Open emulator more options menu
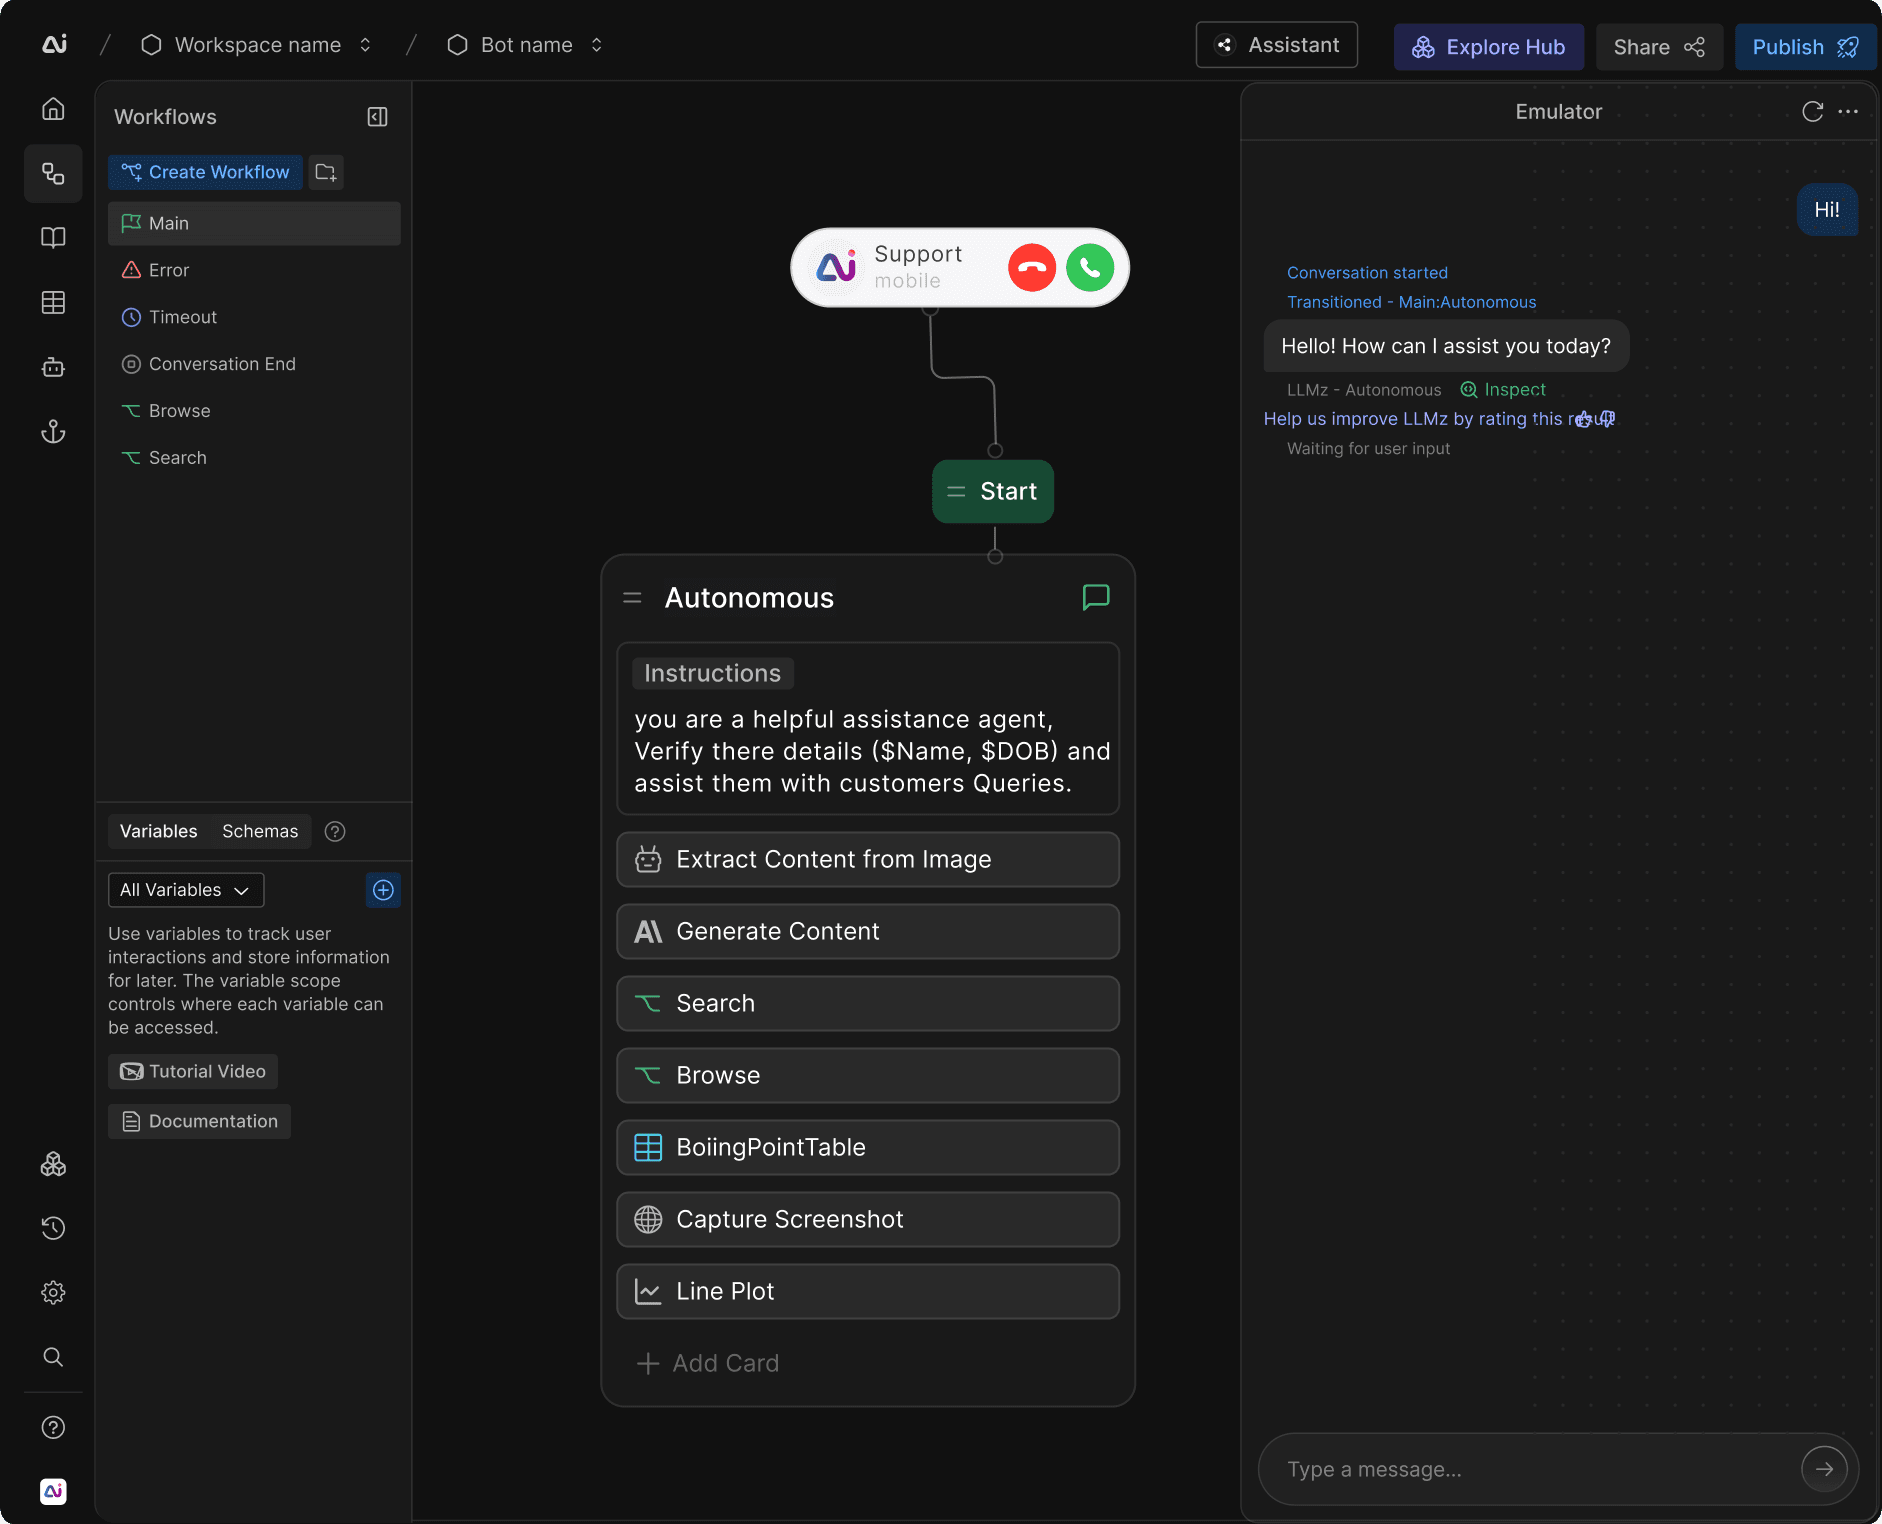The width and height of the screenshot is (1882, 1524). (x=1848, y=111)
